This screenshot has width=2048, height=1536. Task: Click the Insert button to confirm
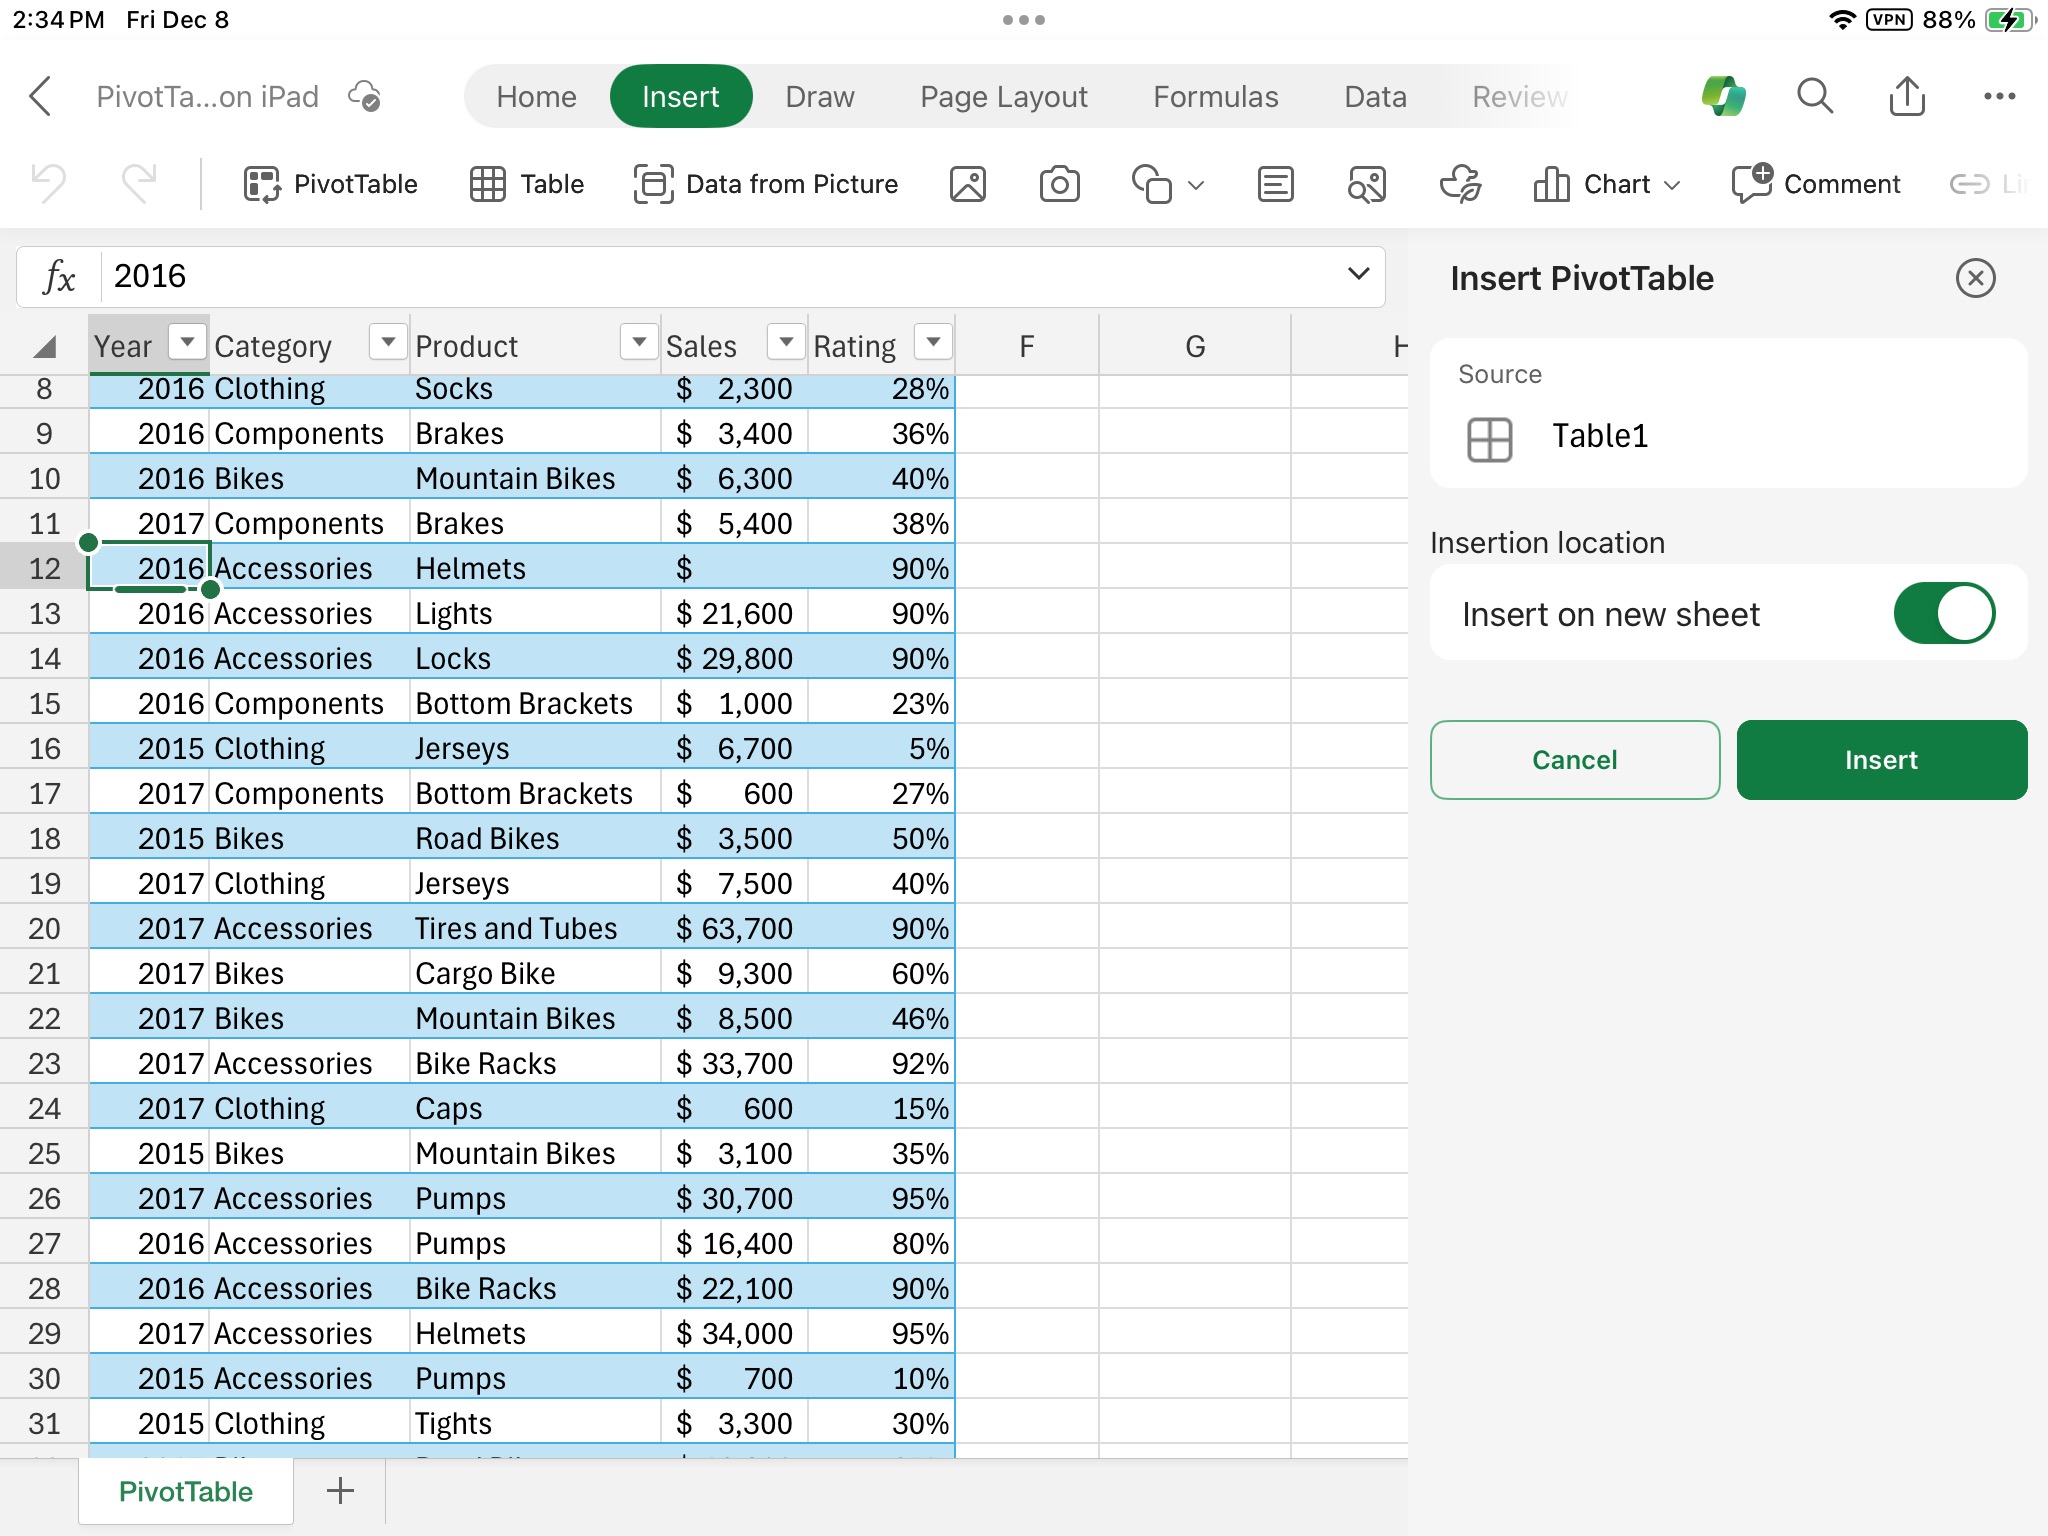coord(1880,760)
